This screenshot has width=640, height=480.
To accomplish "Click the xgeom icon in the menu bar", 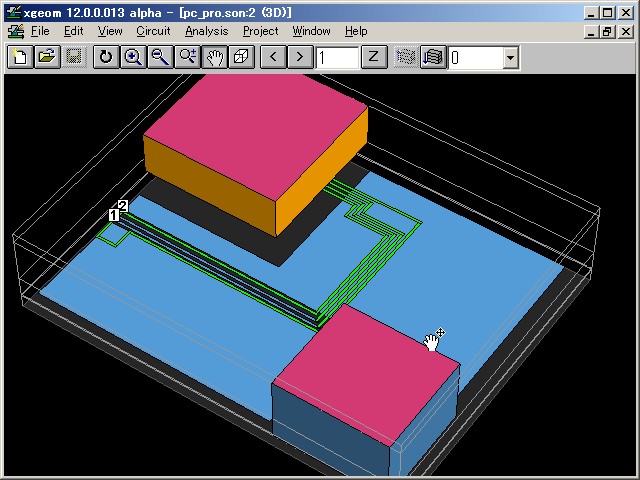I will click(16, 31).
